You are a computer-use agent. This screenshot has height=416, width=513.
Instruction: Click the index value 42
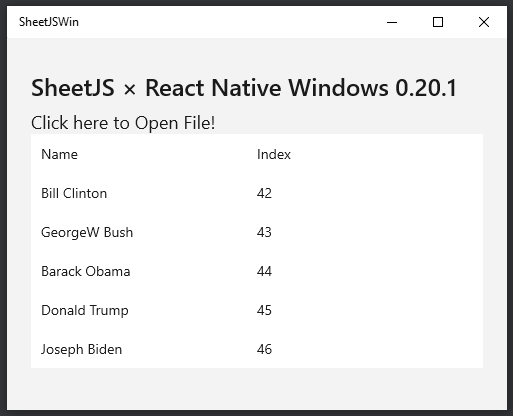[264, 193]
